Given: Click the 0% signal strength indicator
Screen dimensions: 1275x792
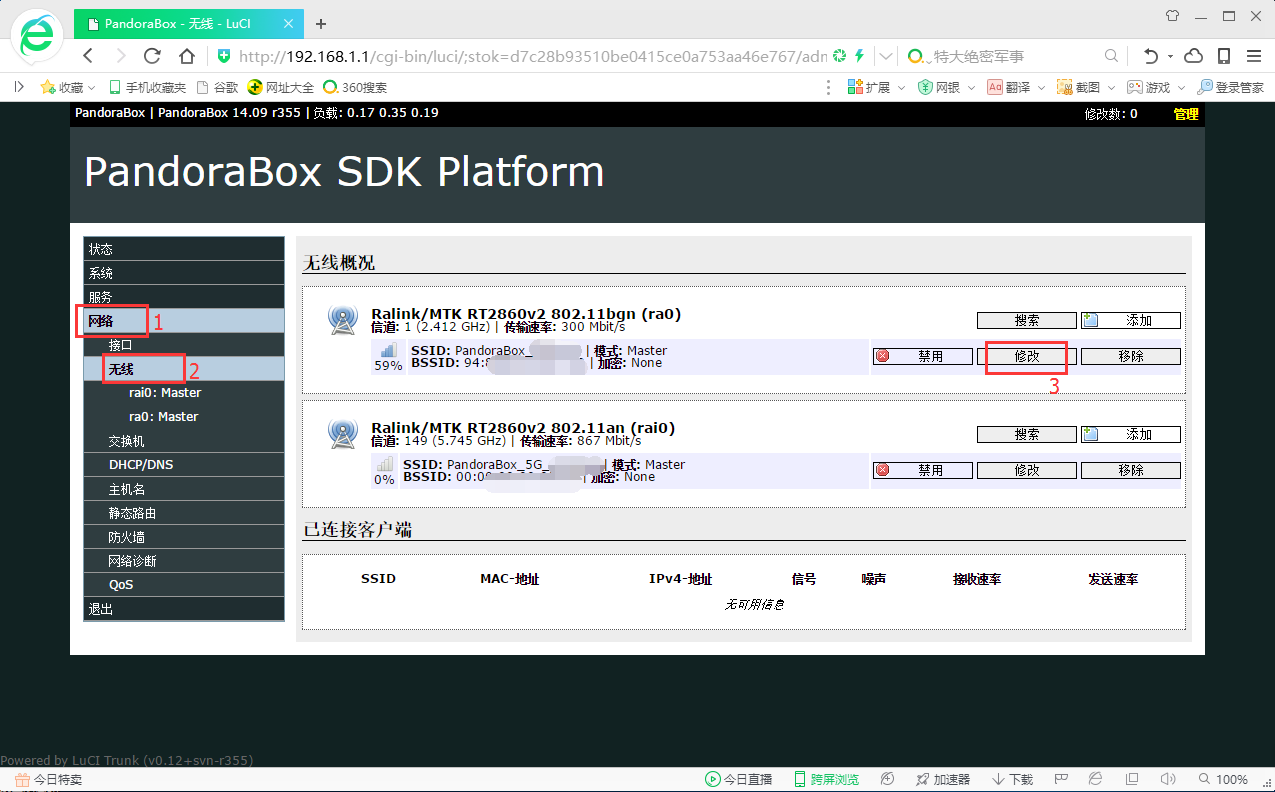Looking at the screenshot, I should click(x=384, y=471).
